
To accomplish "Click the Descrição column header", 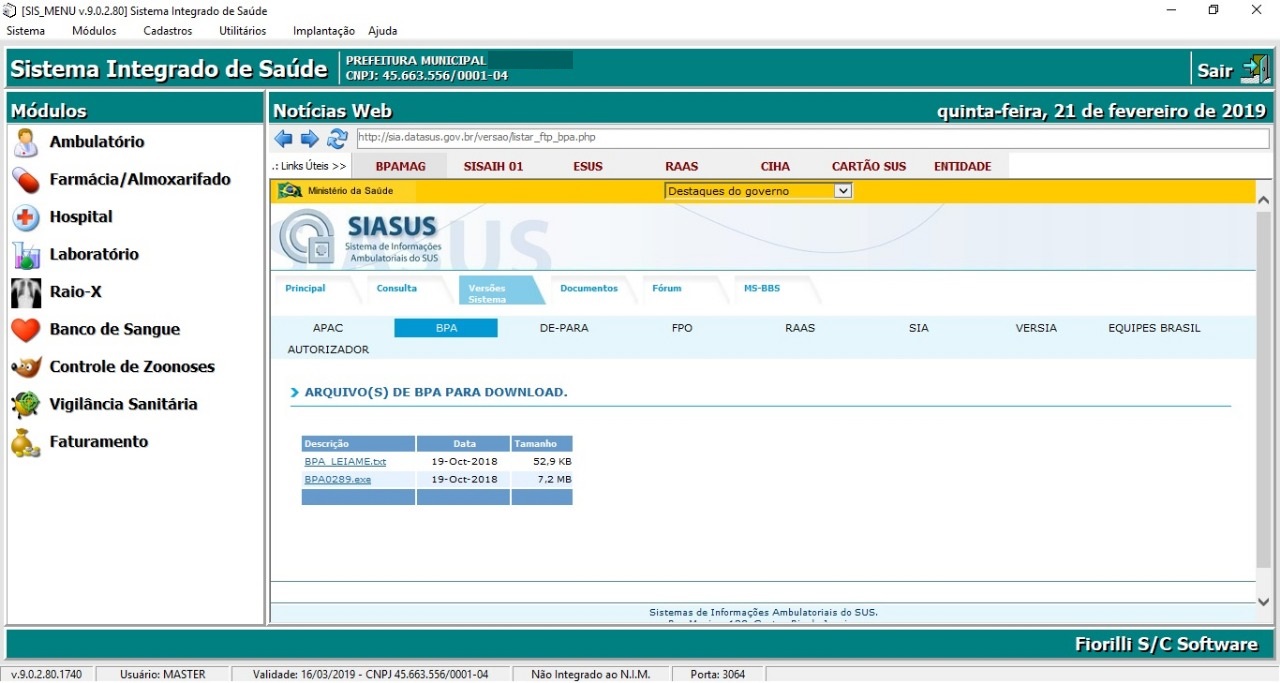I will [358, 443].
